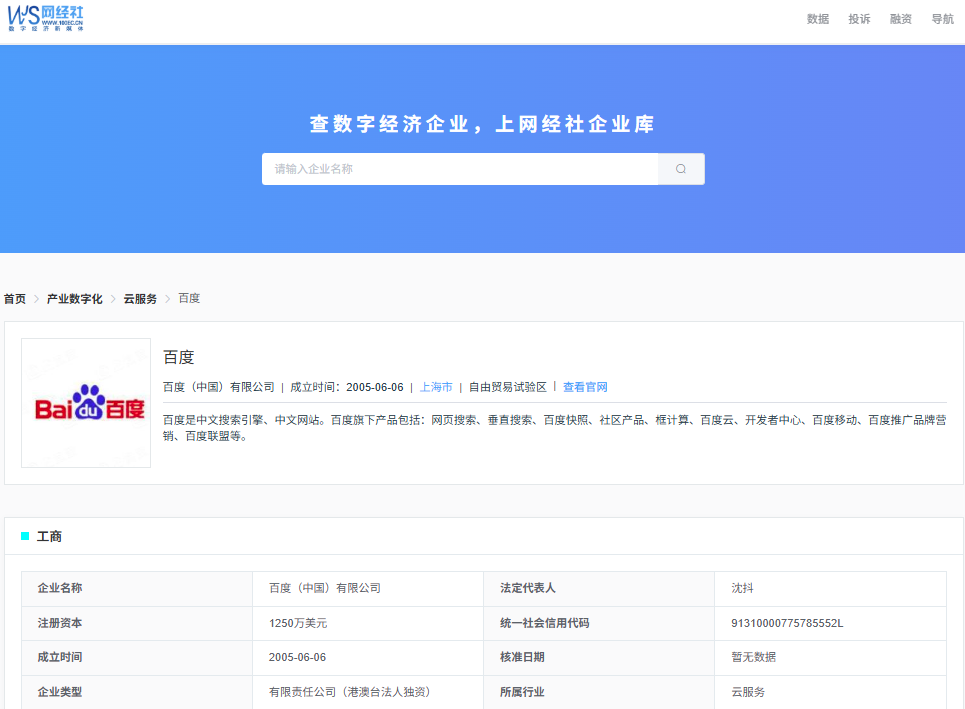Click the 1250万美元 registered capital value
The width and height of the screenshot is (965, 709).
[298, 623]
